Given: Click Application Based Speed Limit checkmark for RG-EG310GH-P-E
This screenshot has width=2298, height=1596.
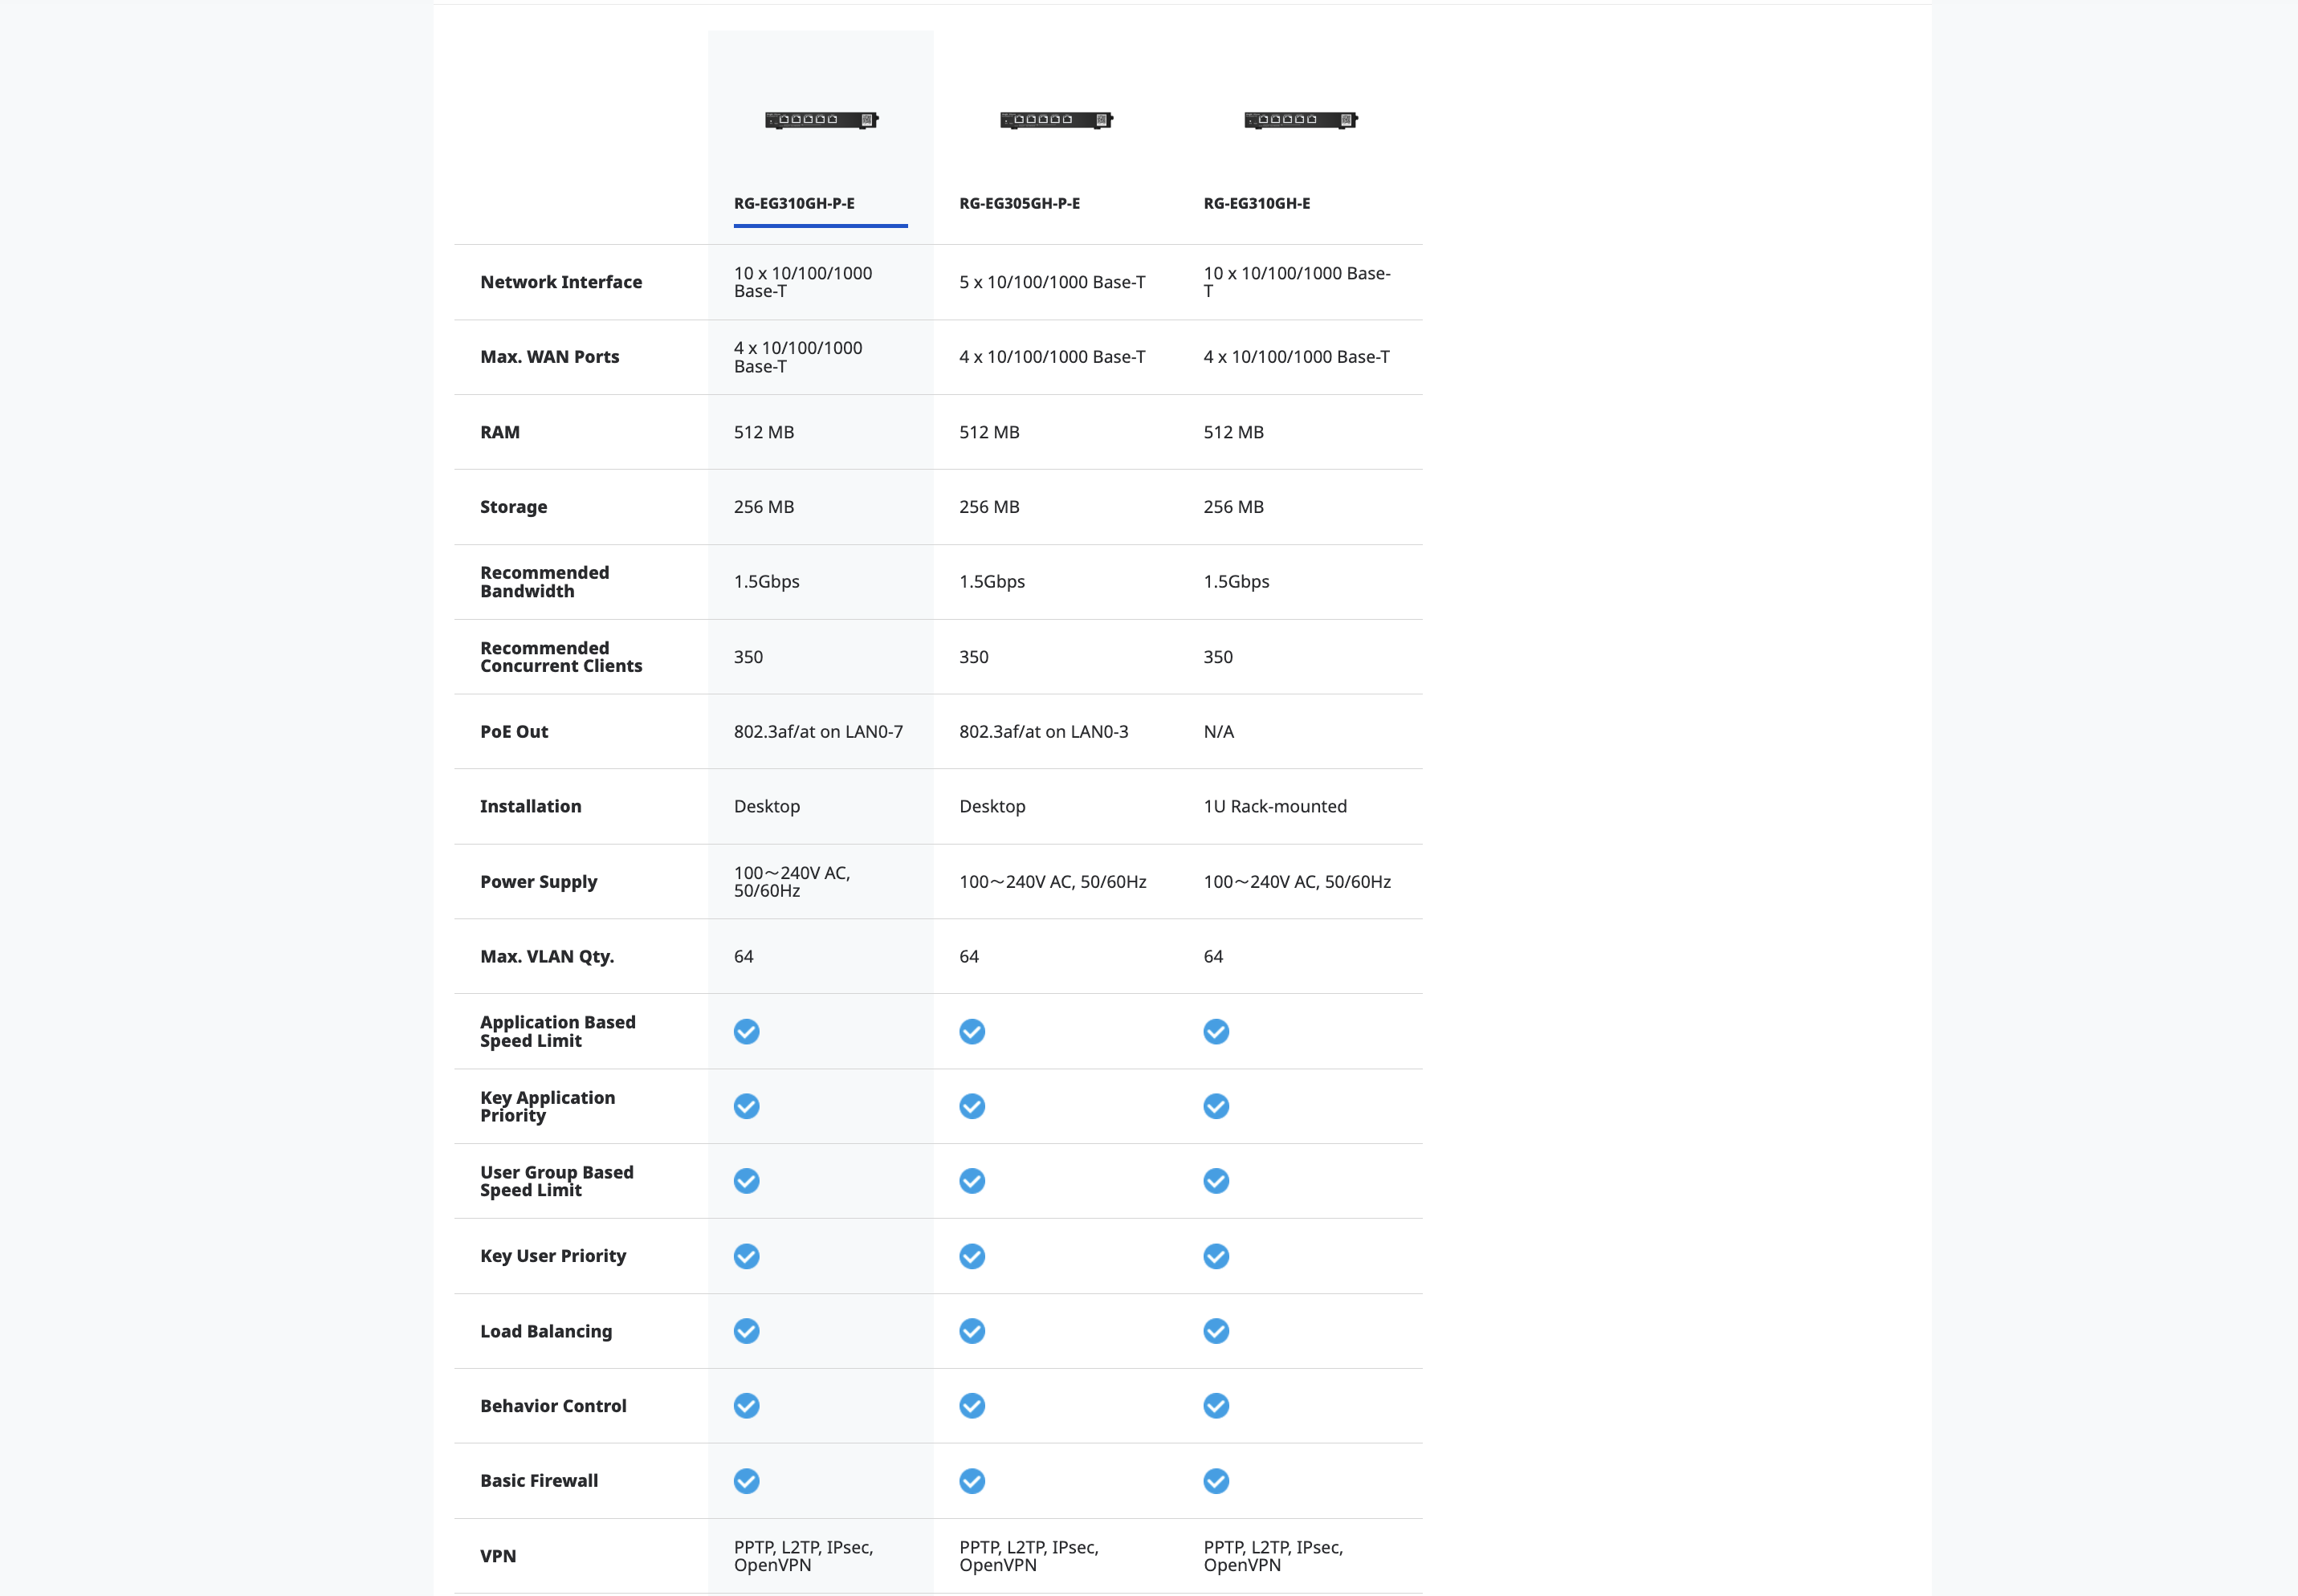Looking at the screenshot, I should 747,1031.
